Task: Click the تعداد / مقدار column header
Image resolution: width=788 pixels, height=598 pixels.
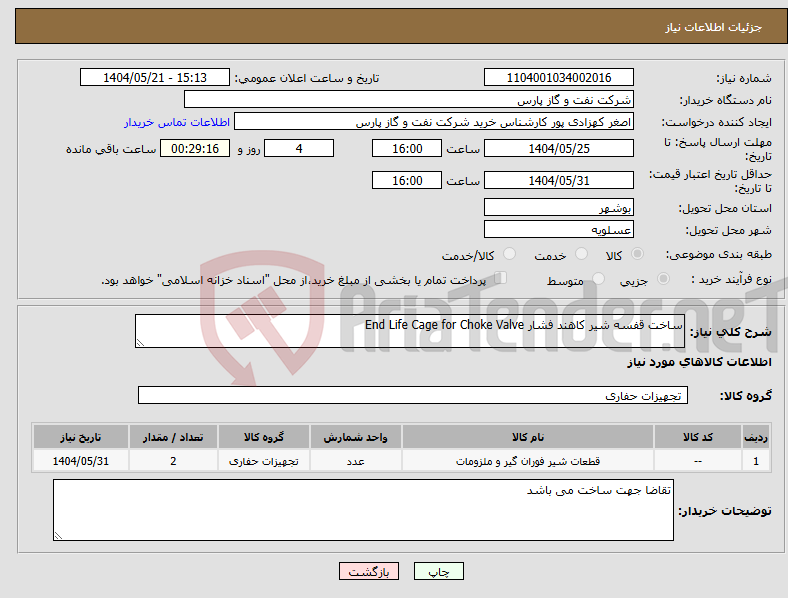Action: (173, 437)
